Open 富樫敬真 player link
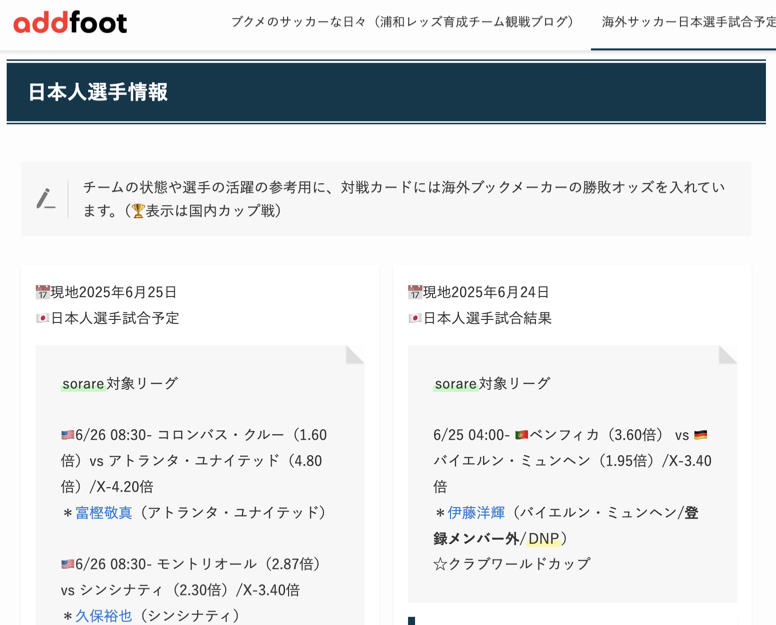Viewport: 776px width, 625px height. (104, 512)
